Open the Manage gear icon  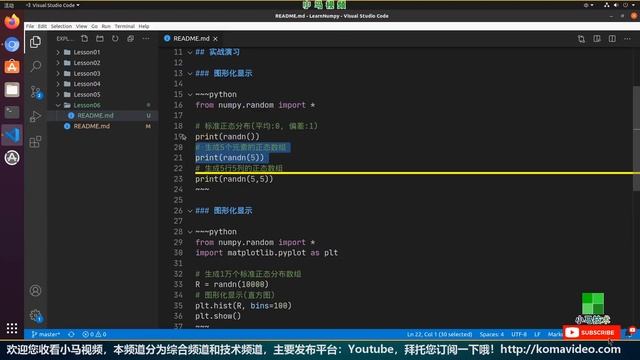tap(36, 315)
